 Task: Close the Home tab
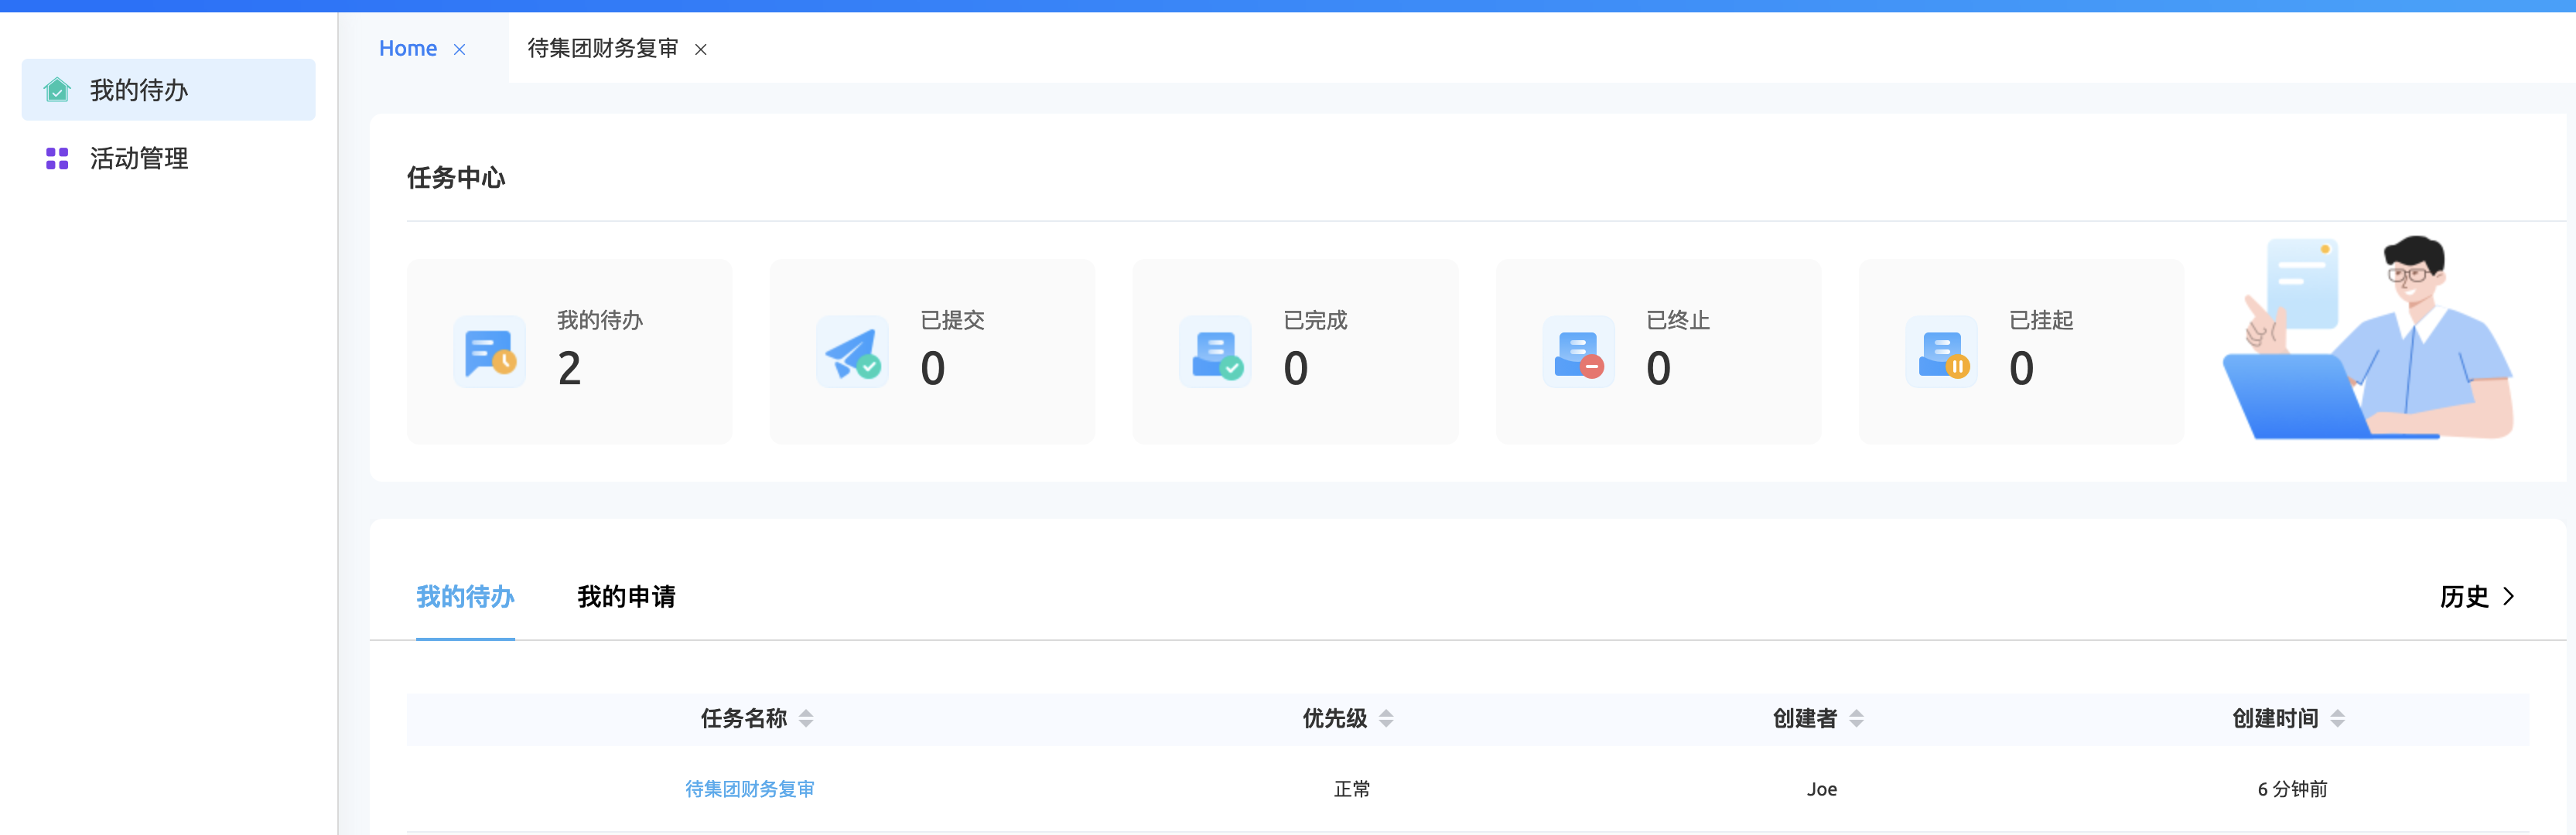pos(459,49)
